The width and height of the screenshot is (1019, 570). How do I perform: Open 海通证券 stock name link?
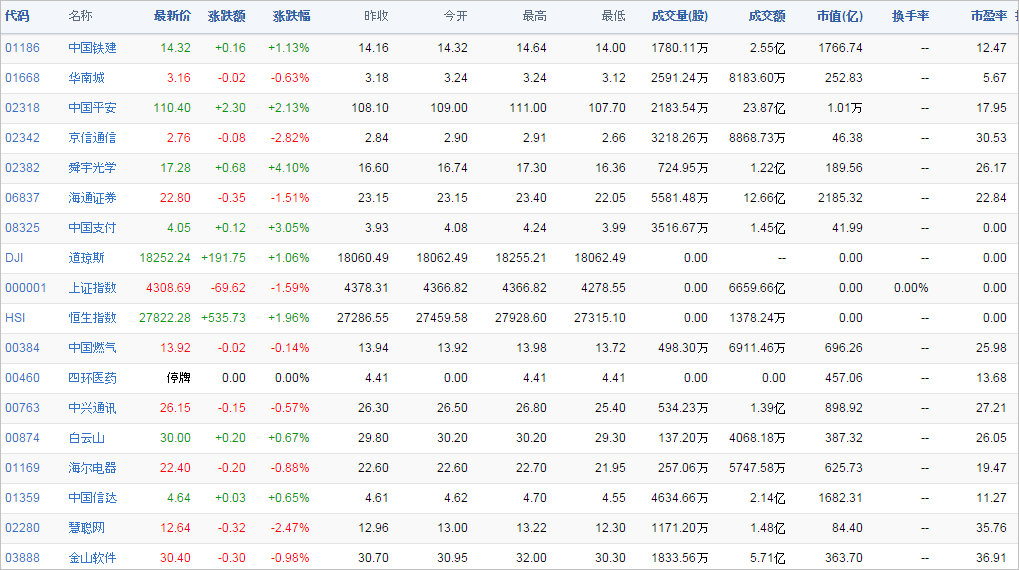point(92,198)
